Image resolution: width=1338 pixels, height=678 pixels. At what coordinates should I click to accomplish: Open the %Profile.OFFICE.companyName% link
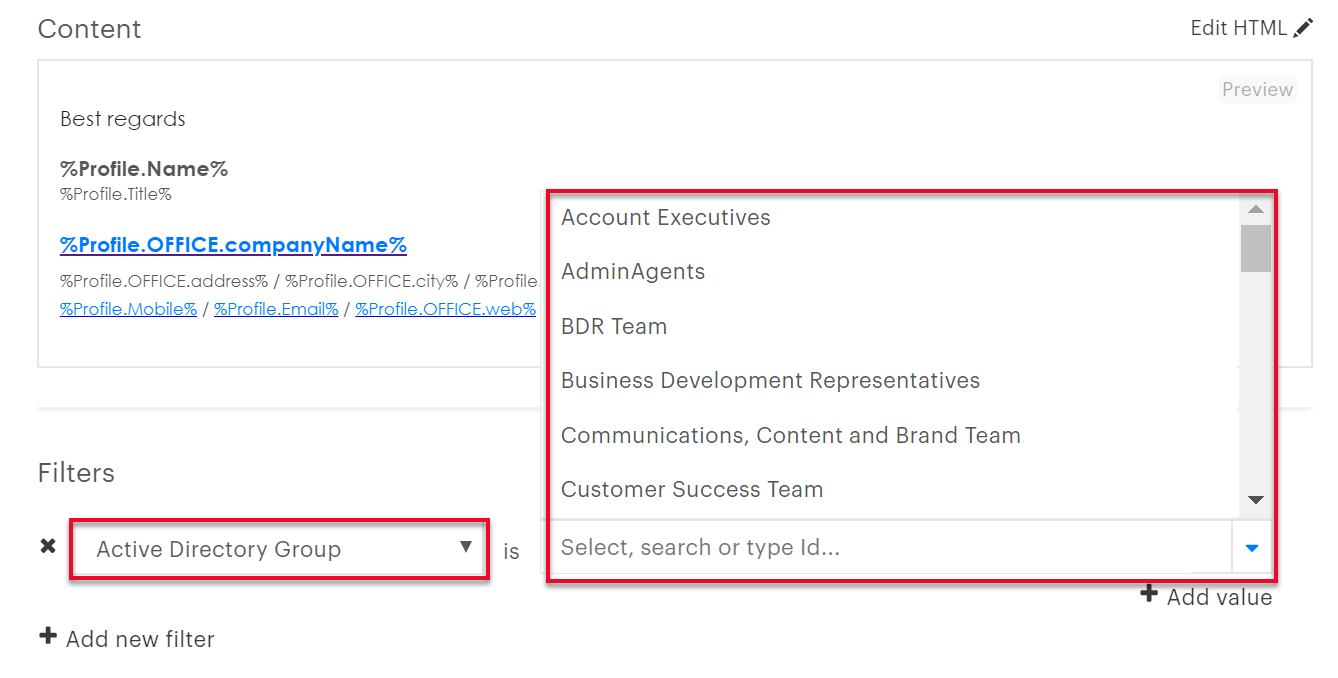233,244
